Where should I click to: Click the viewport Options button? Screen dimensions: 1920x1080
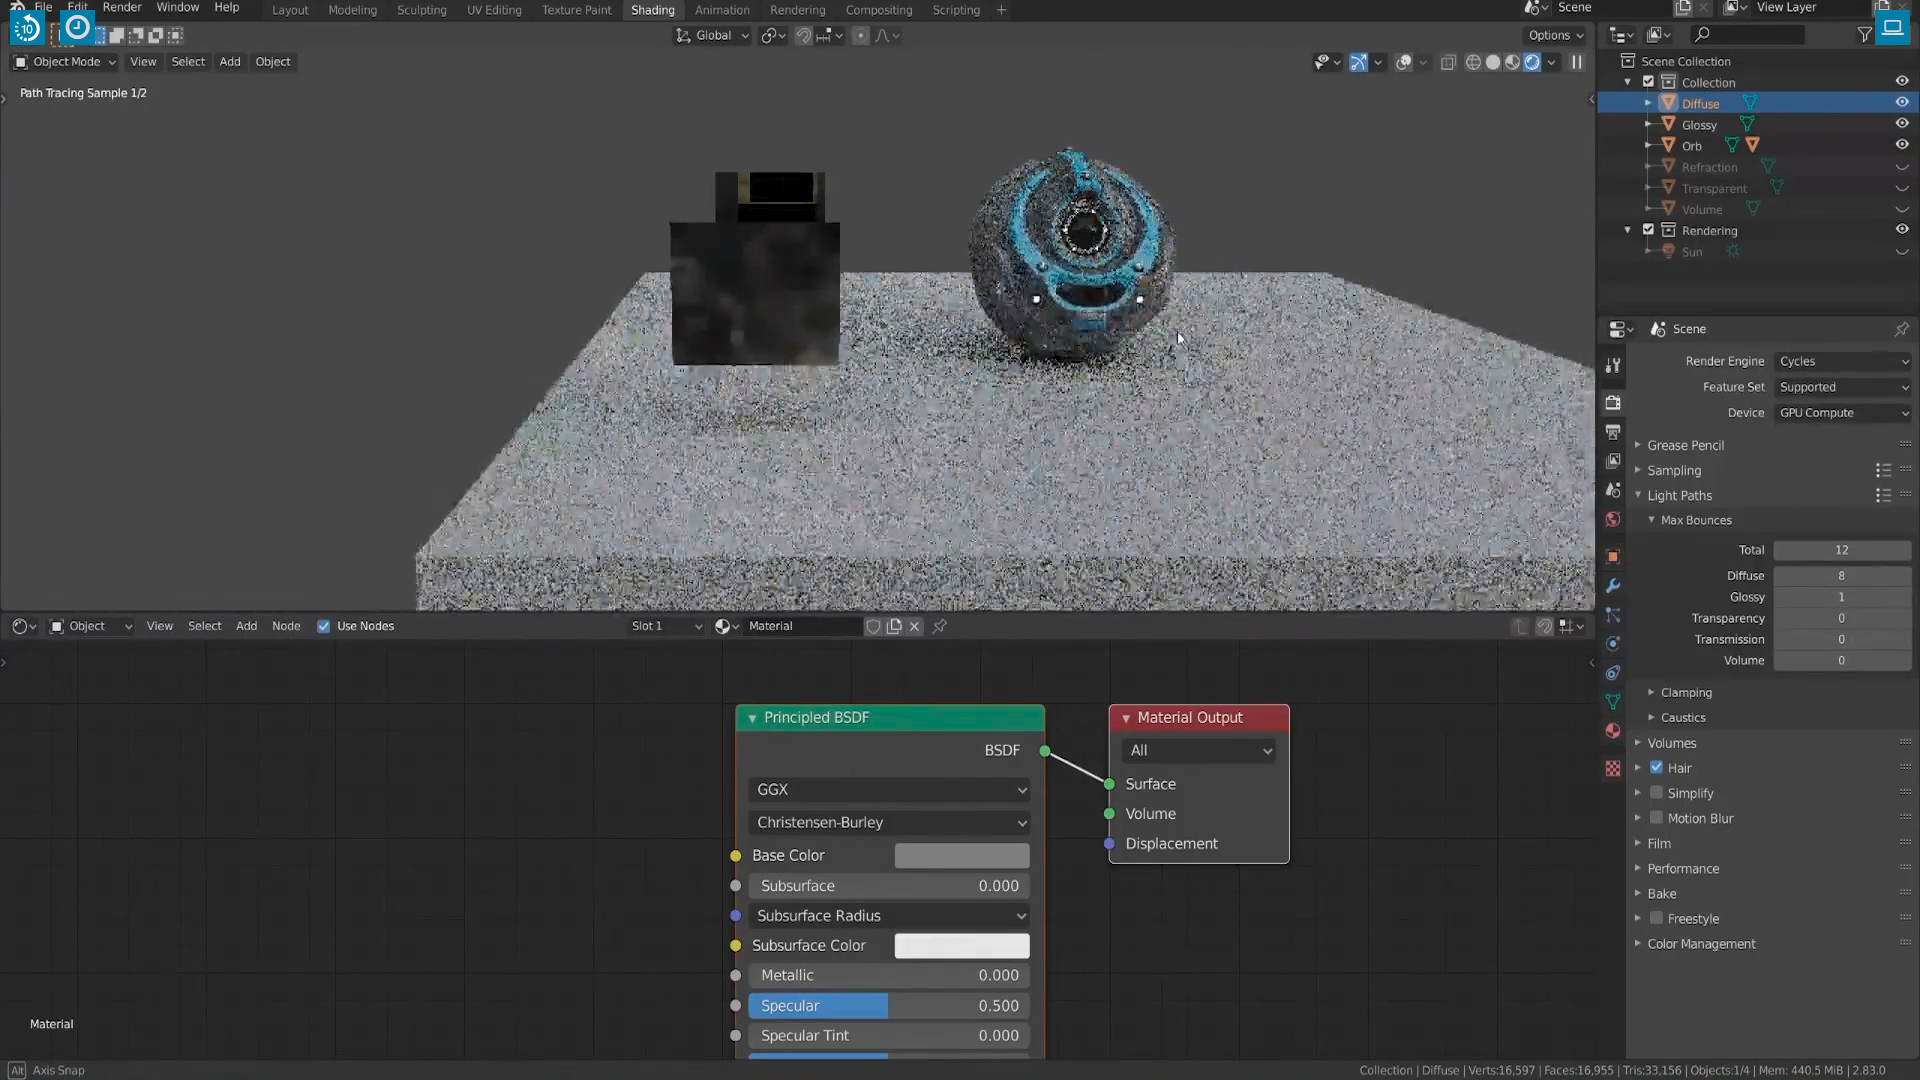pos(1556,35)
